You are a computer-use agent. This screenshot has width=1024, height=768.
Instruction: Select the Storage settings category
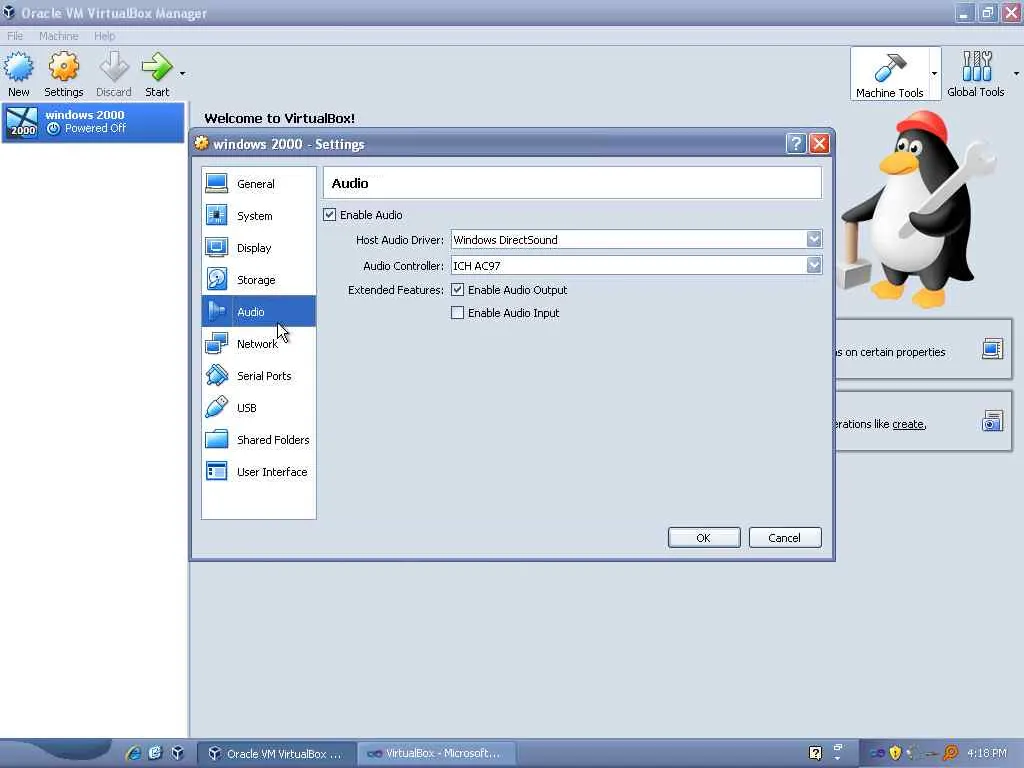click(x=259, y=280)
